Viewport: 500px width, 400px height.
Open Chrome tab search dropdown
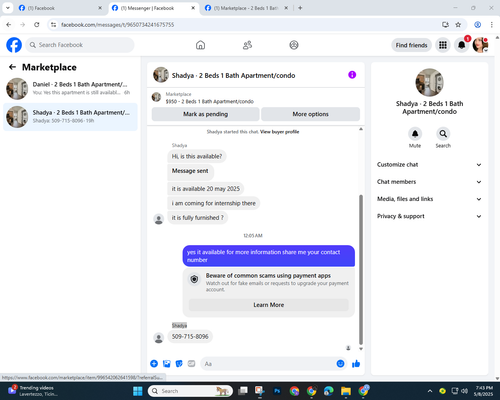pyautogui.click(x=7, y=8)
